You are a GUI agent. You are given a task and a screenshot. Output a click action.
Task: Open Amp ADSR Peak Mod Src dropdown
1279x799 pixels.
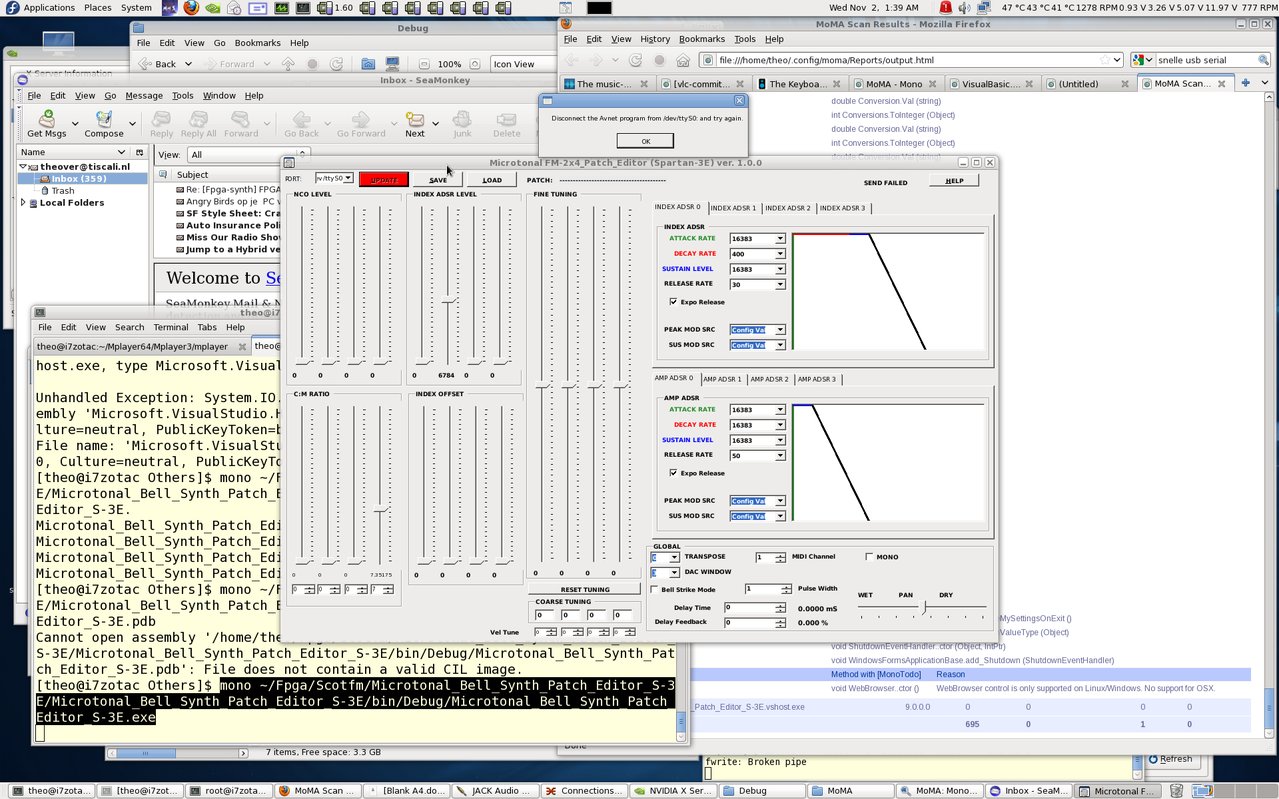[780, 501]
